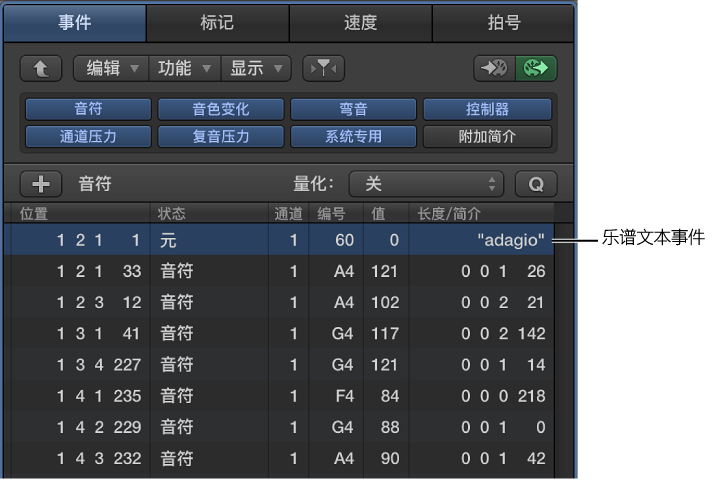Screen dimensions: 712x482
Task: Switch to the 拍号 tab
Action: coord(503,22)
